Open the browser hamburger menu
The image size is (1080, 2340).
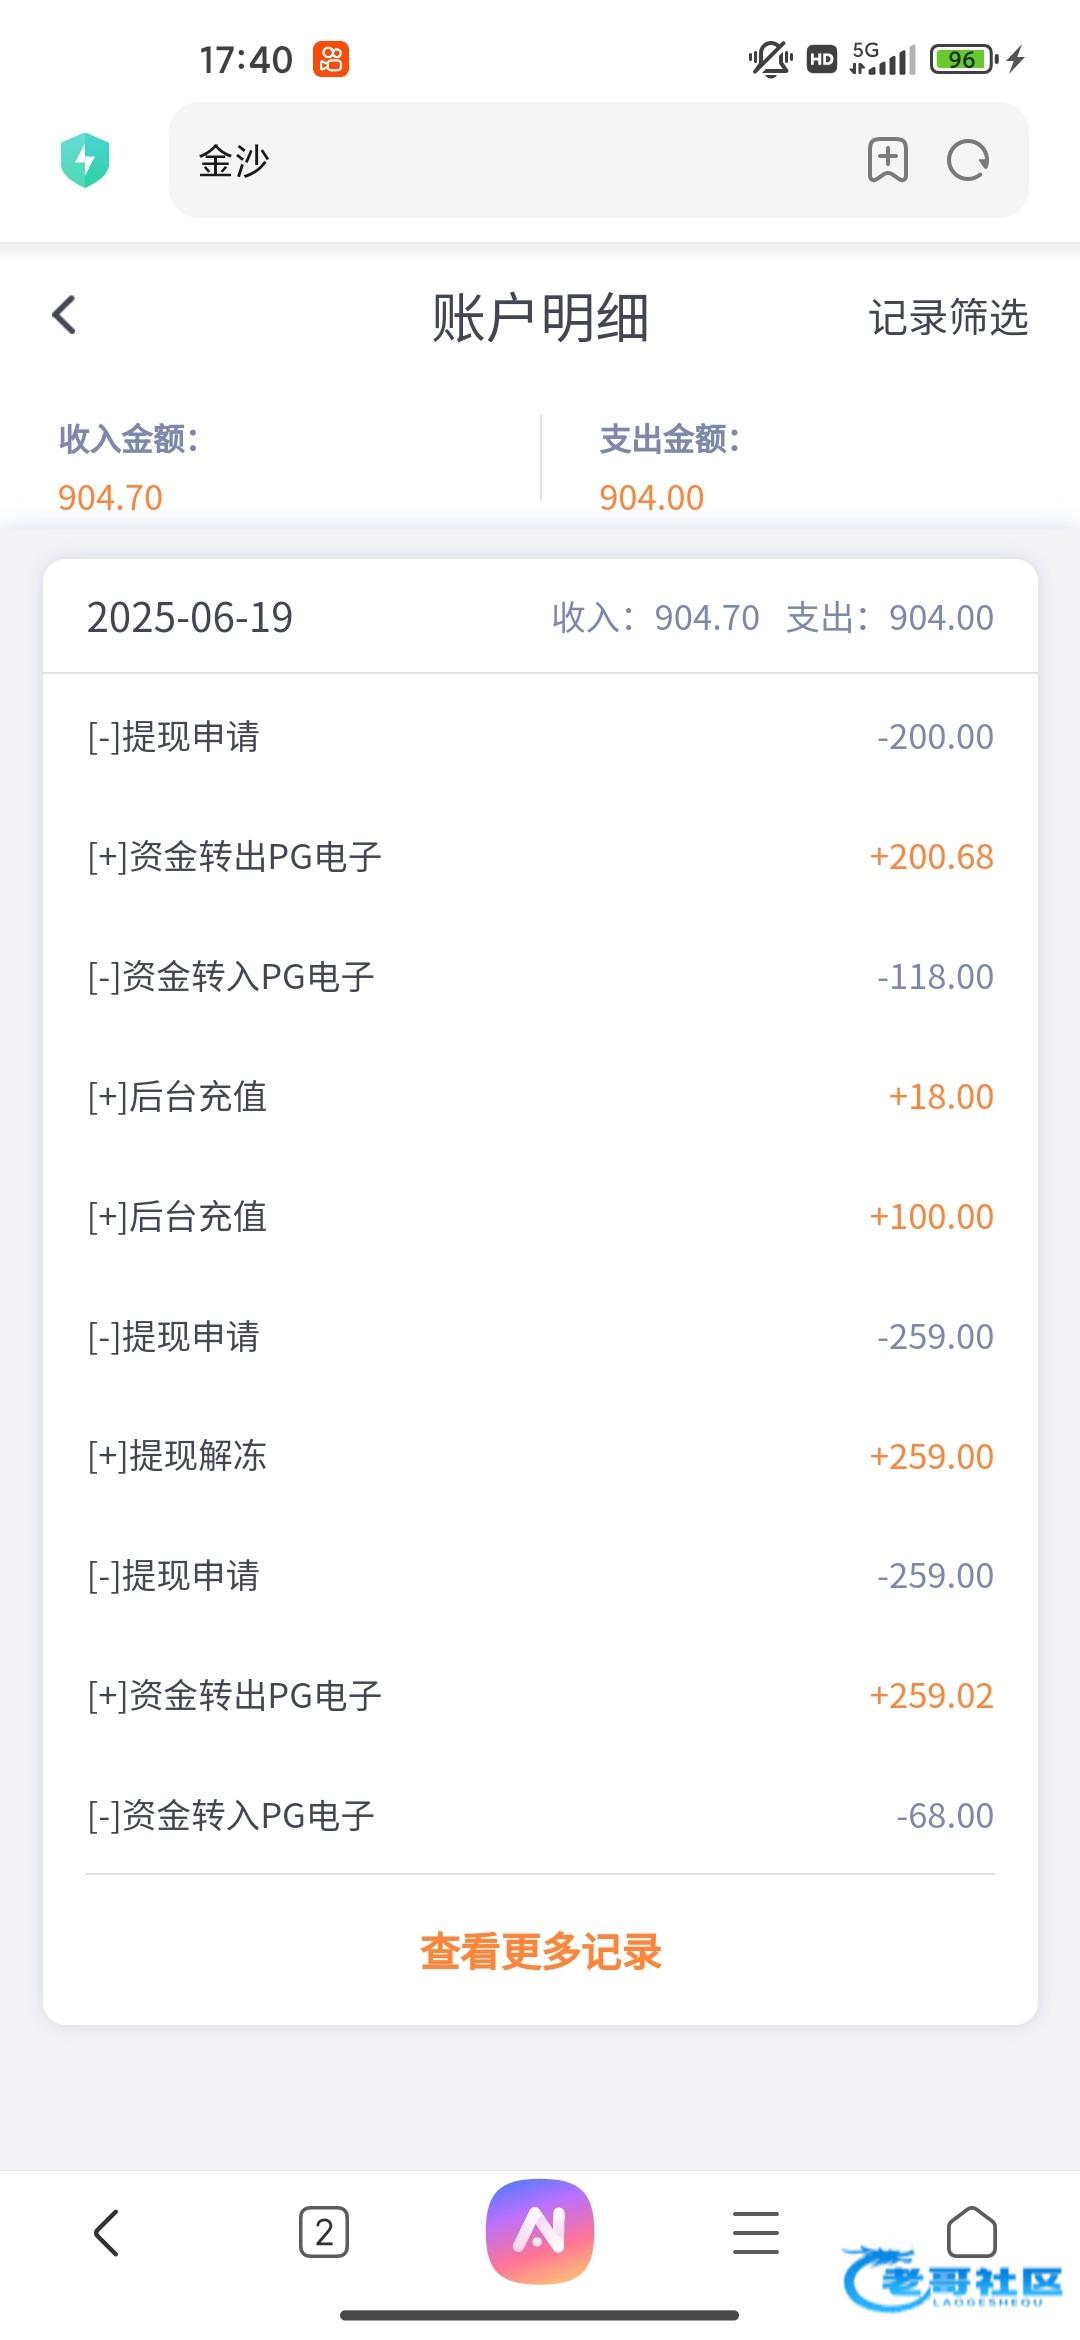pyautogui.click(x=756, y=2232)
